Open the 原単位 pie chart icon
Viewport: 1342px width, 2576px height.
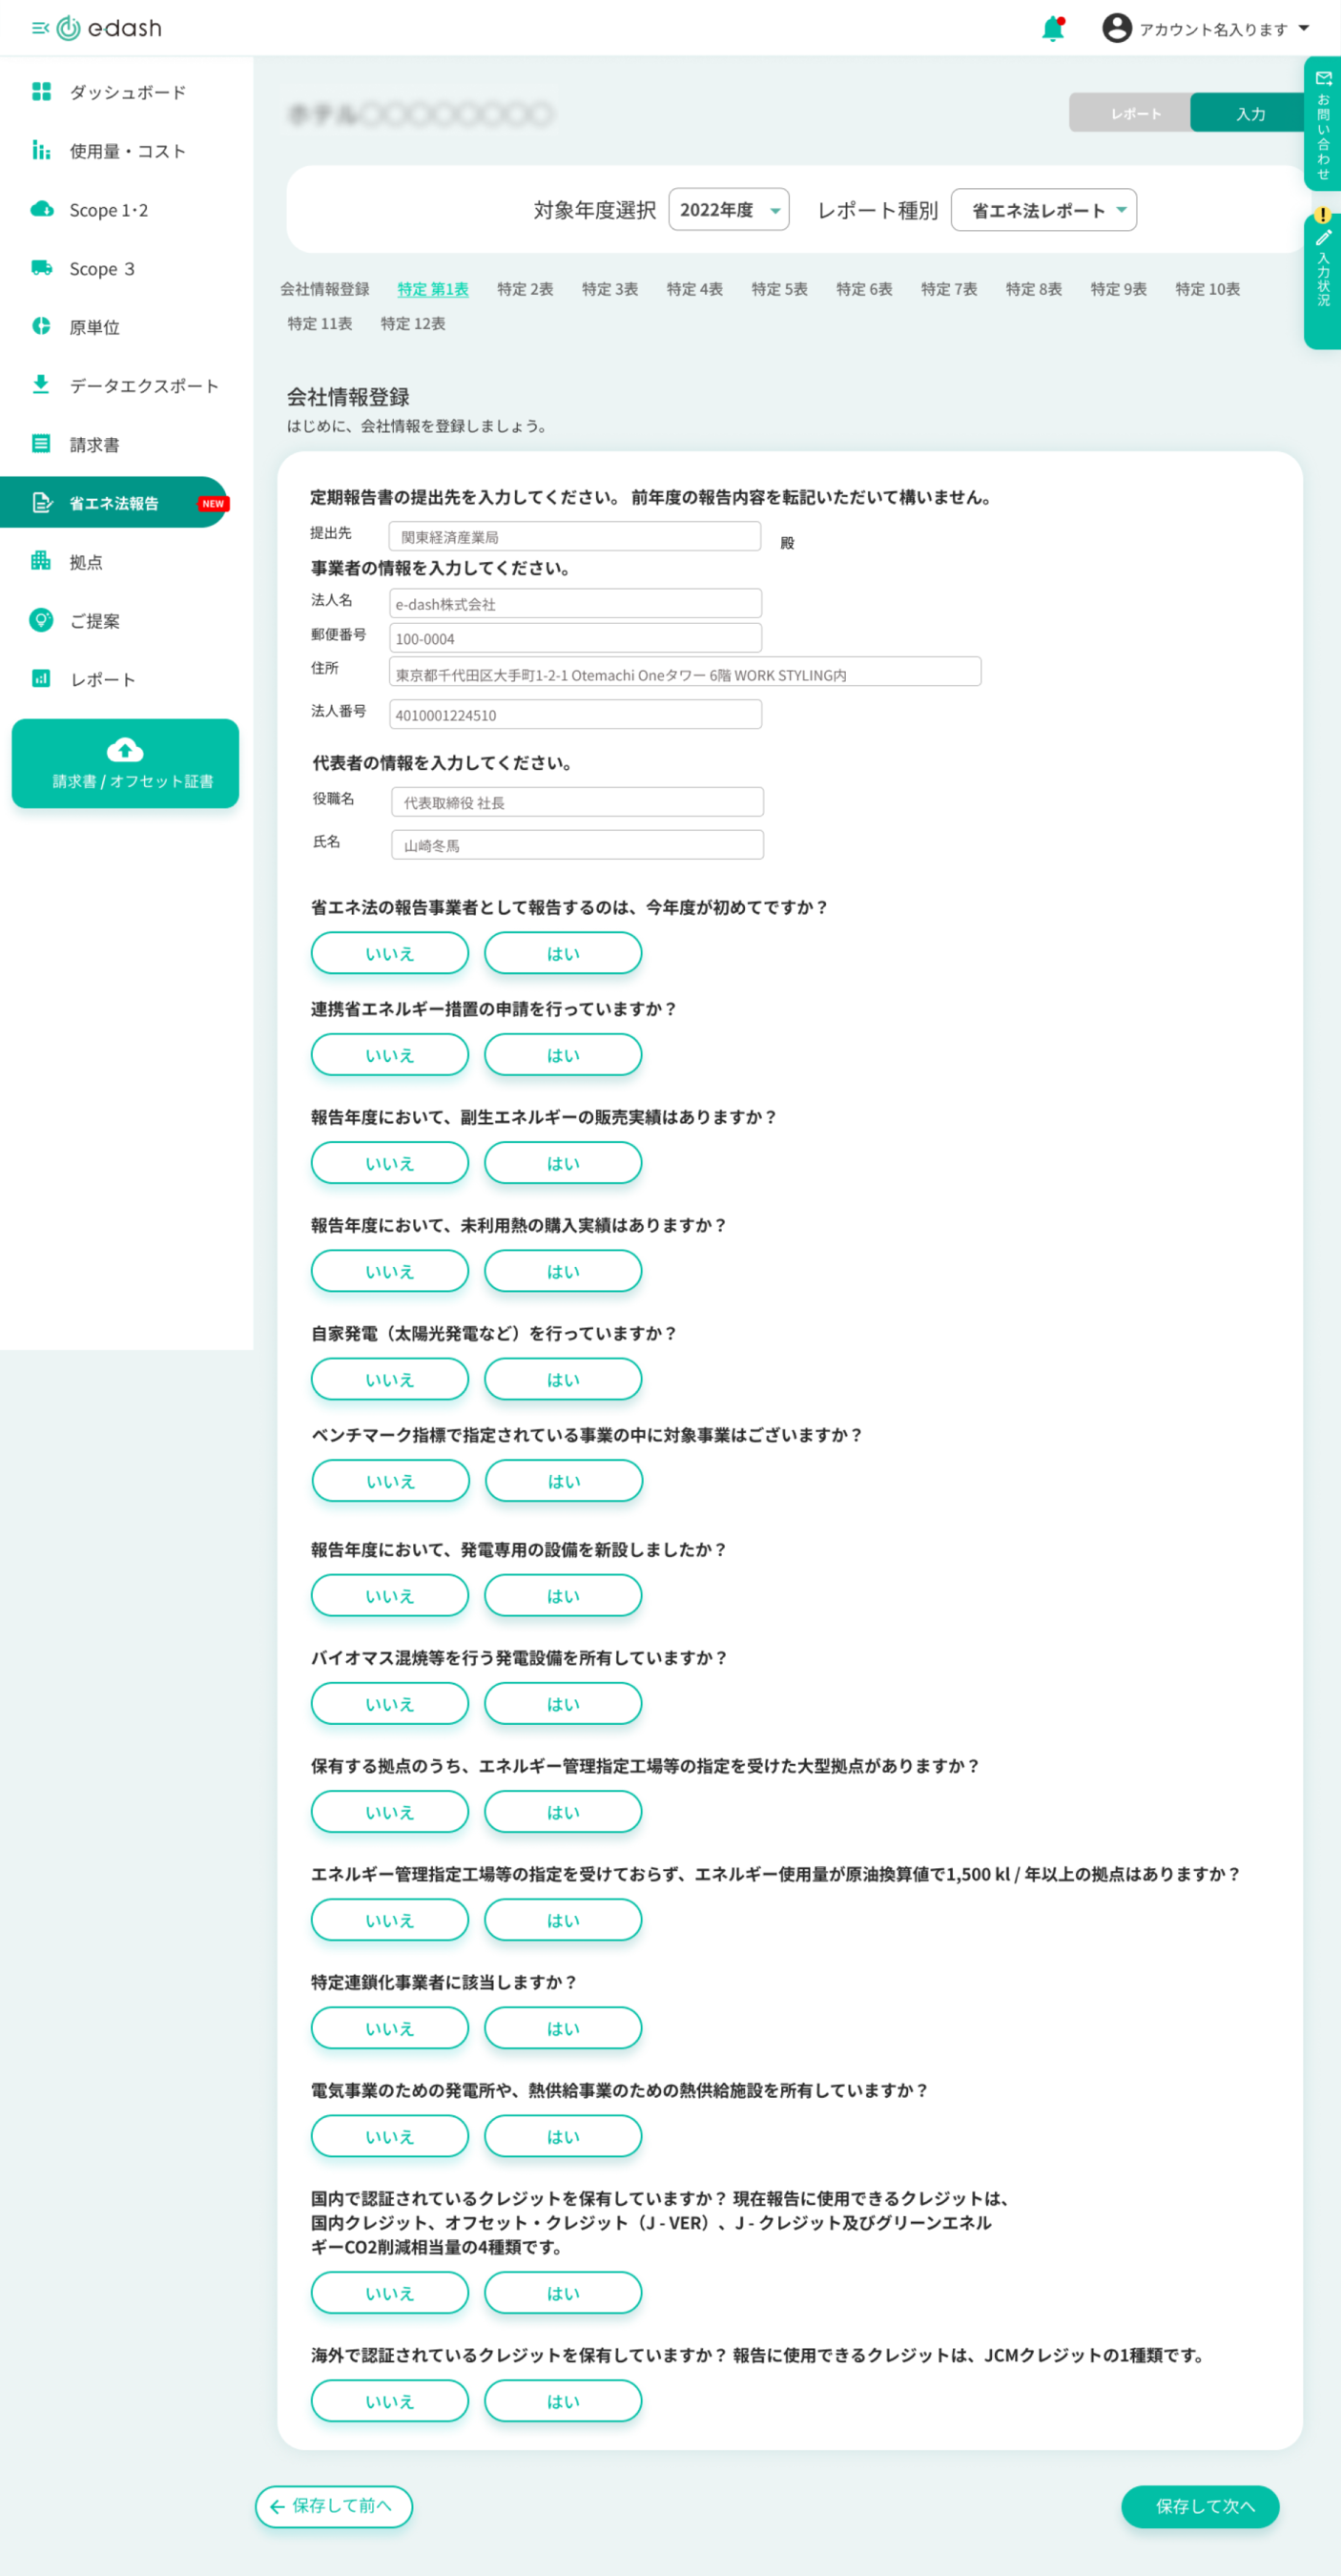coord(41,326)
